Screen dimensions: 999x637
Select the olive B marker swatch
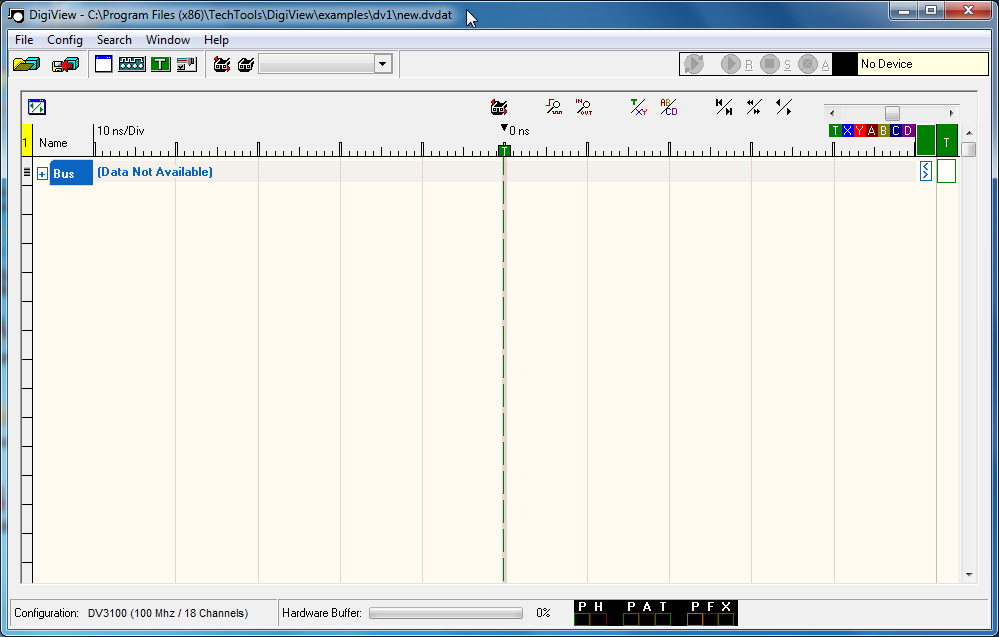point(884,131)
